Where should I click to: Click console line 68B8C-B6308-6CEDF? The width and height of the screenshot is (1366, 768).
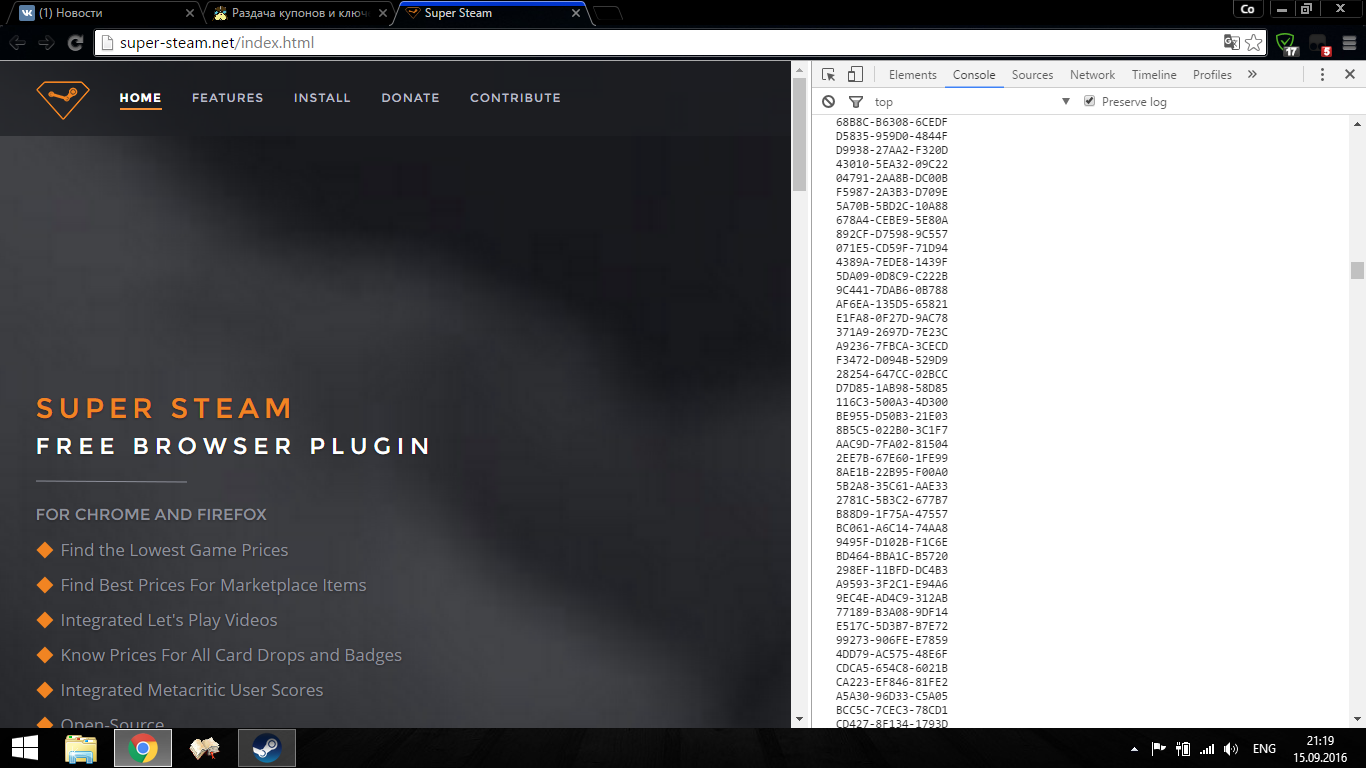892,122
